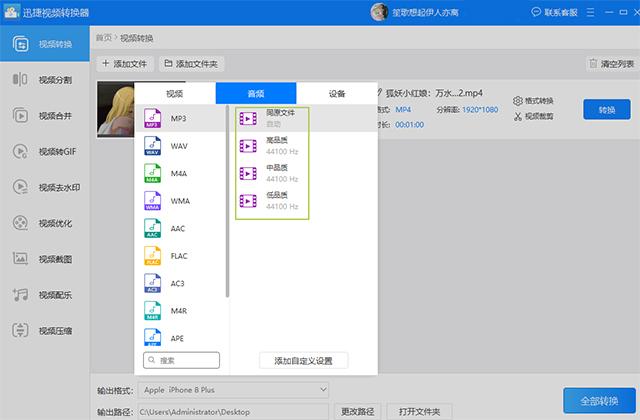Switch to the 设备 format tab

(337, 93)
